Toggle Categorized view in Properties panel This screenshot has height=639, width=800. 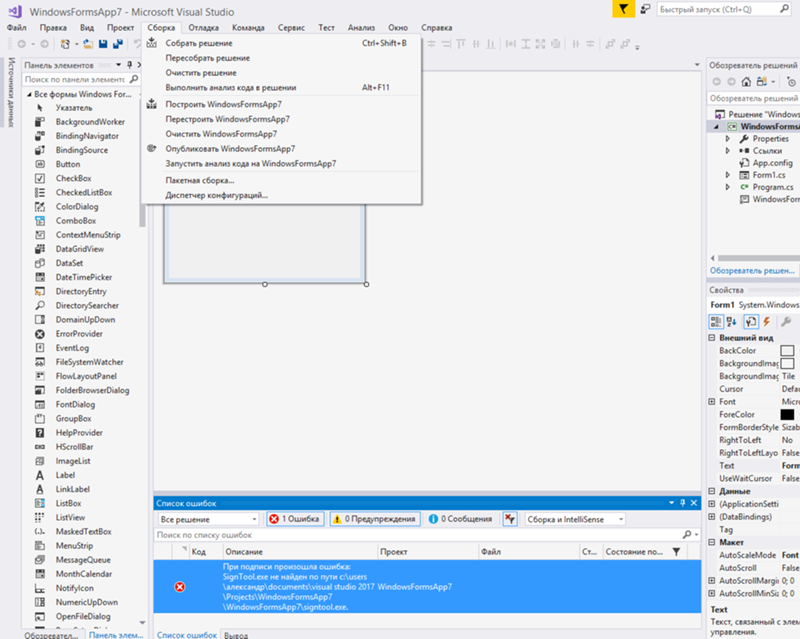(716, 322)
